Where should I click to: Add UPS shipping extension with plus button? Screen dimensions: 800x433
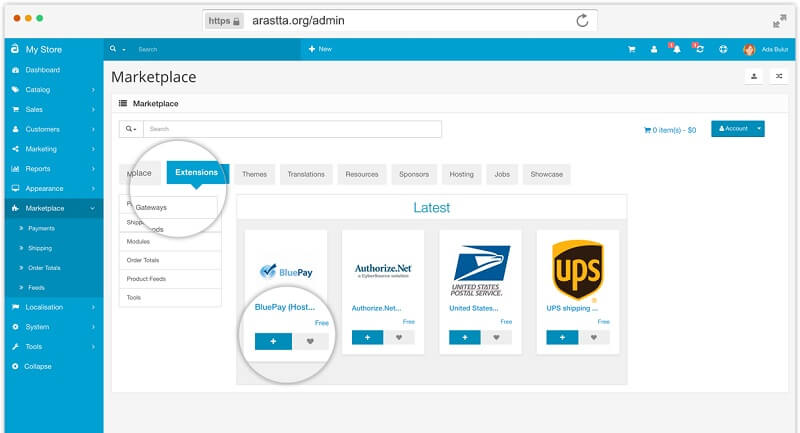point(562,337)
